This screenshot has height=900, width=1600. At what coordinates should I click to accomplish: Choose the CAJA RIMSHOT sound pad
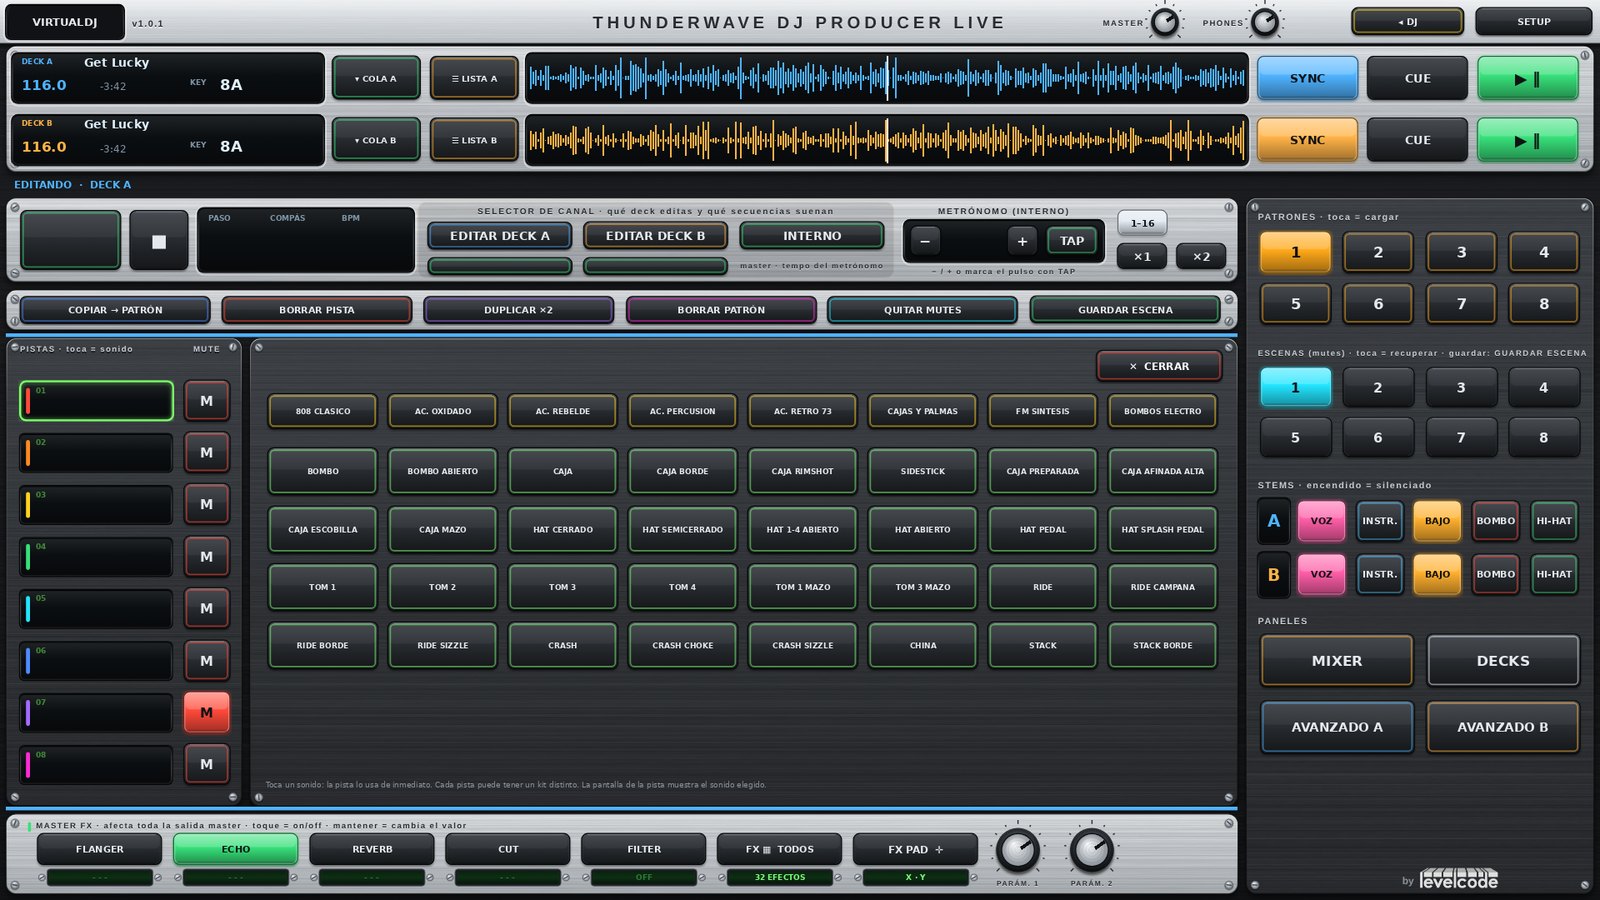tap(802, 471)
